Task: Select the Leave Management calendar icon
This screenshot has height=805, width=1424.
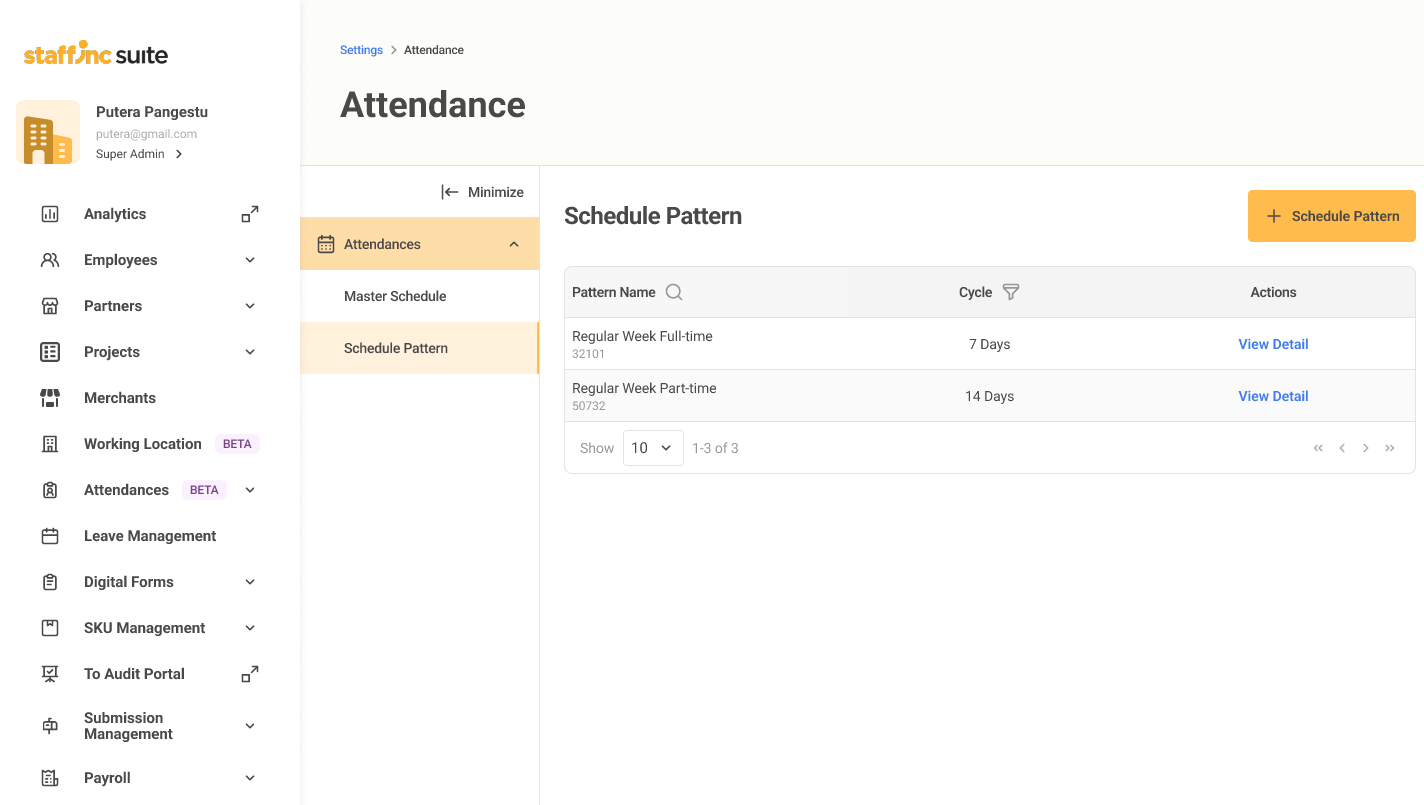Action: [x=50, y=536]
